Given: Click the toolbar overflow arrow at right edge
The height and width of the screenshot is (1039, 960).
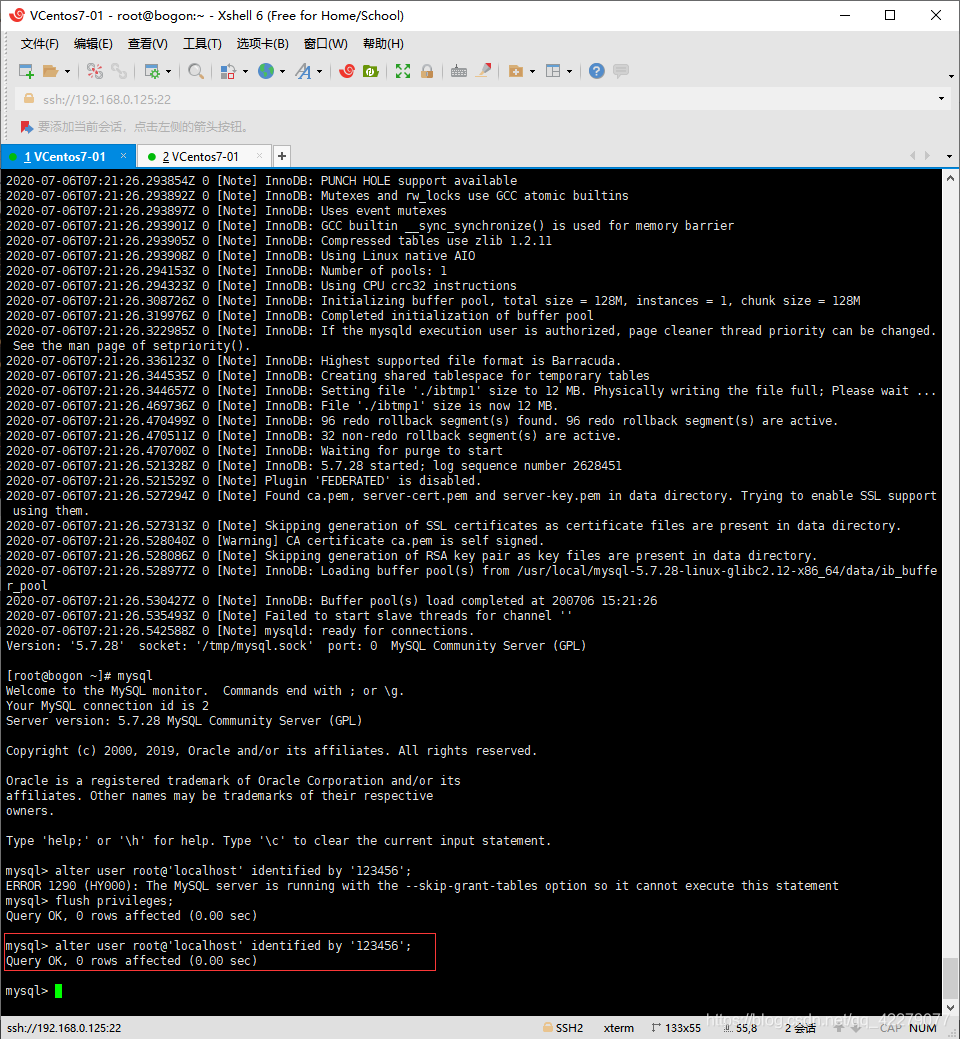Looking at the screenshot, I should tap(951, 76).
